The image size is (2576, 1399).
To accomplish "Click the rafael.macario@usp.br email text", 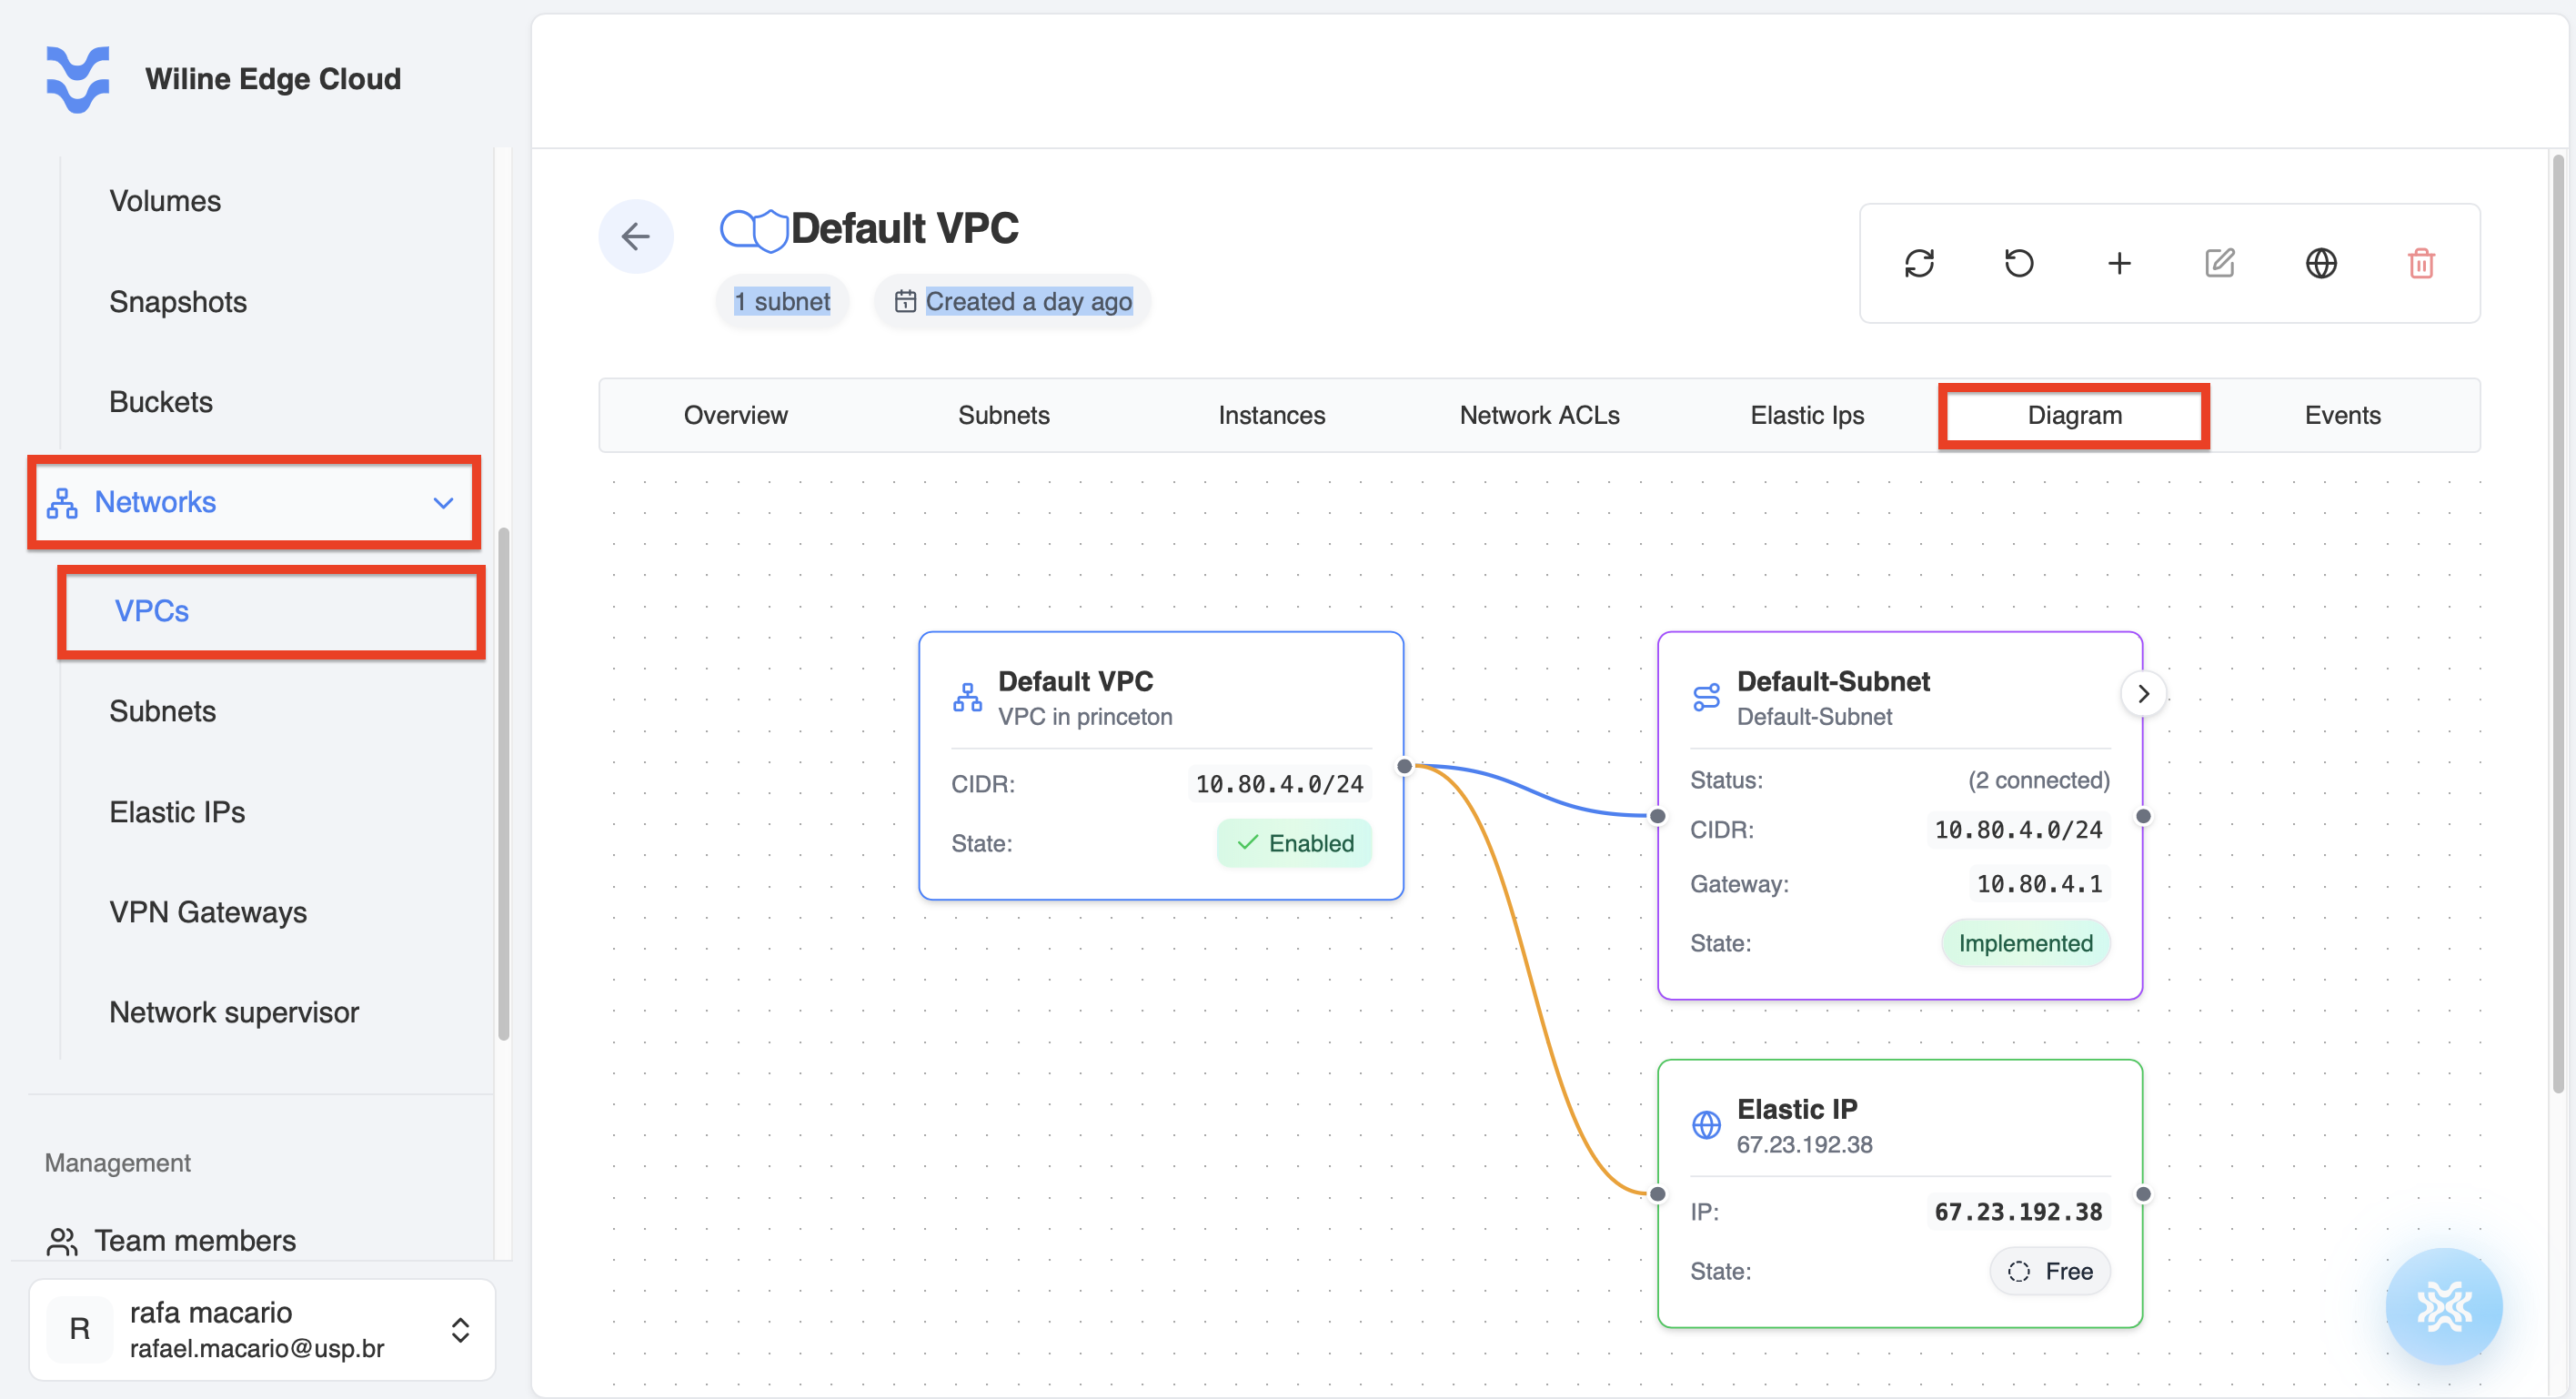I will click(x=257, y=1348).
